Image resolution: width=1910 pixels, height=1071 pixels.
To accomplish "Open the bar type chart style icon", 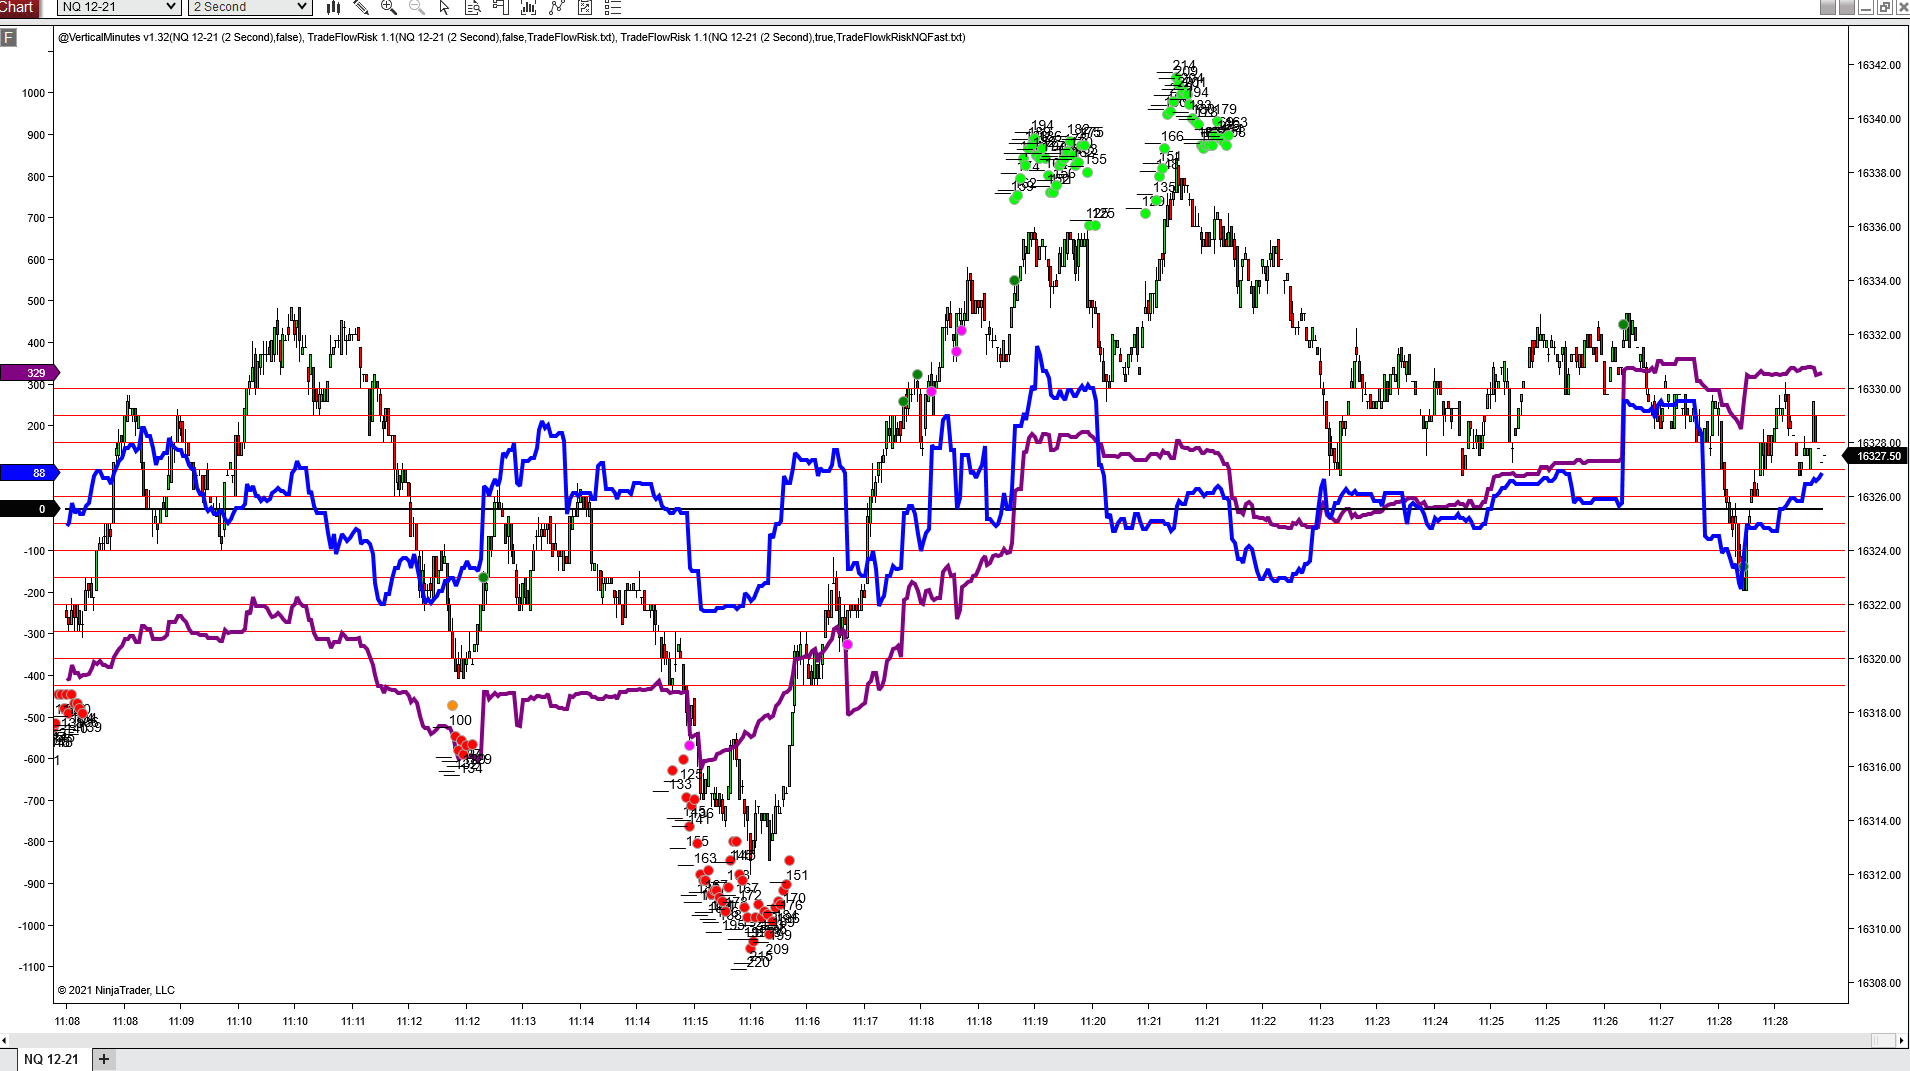I will coord(333,8).
